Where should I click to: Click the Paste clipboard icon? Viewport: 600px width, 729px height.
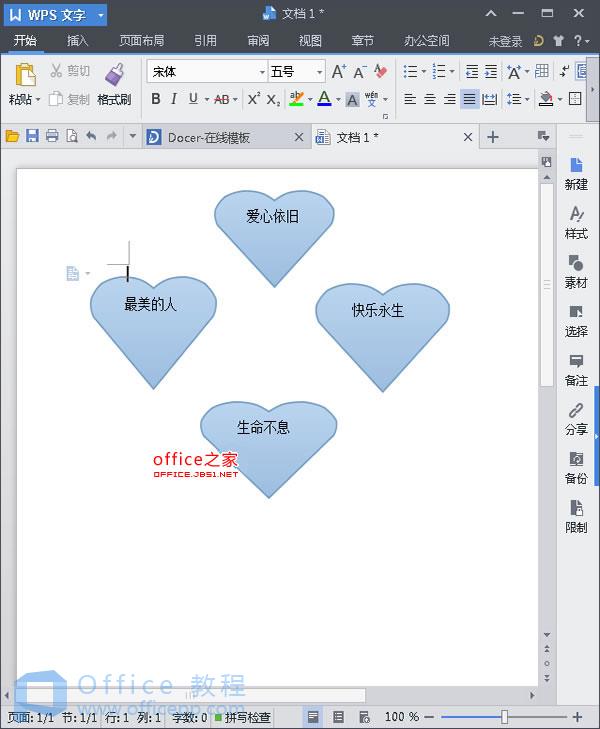[x=25, y=74]
